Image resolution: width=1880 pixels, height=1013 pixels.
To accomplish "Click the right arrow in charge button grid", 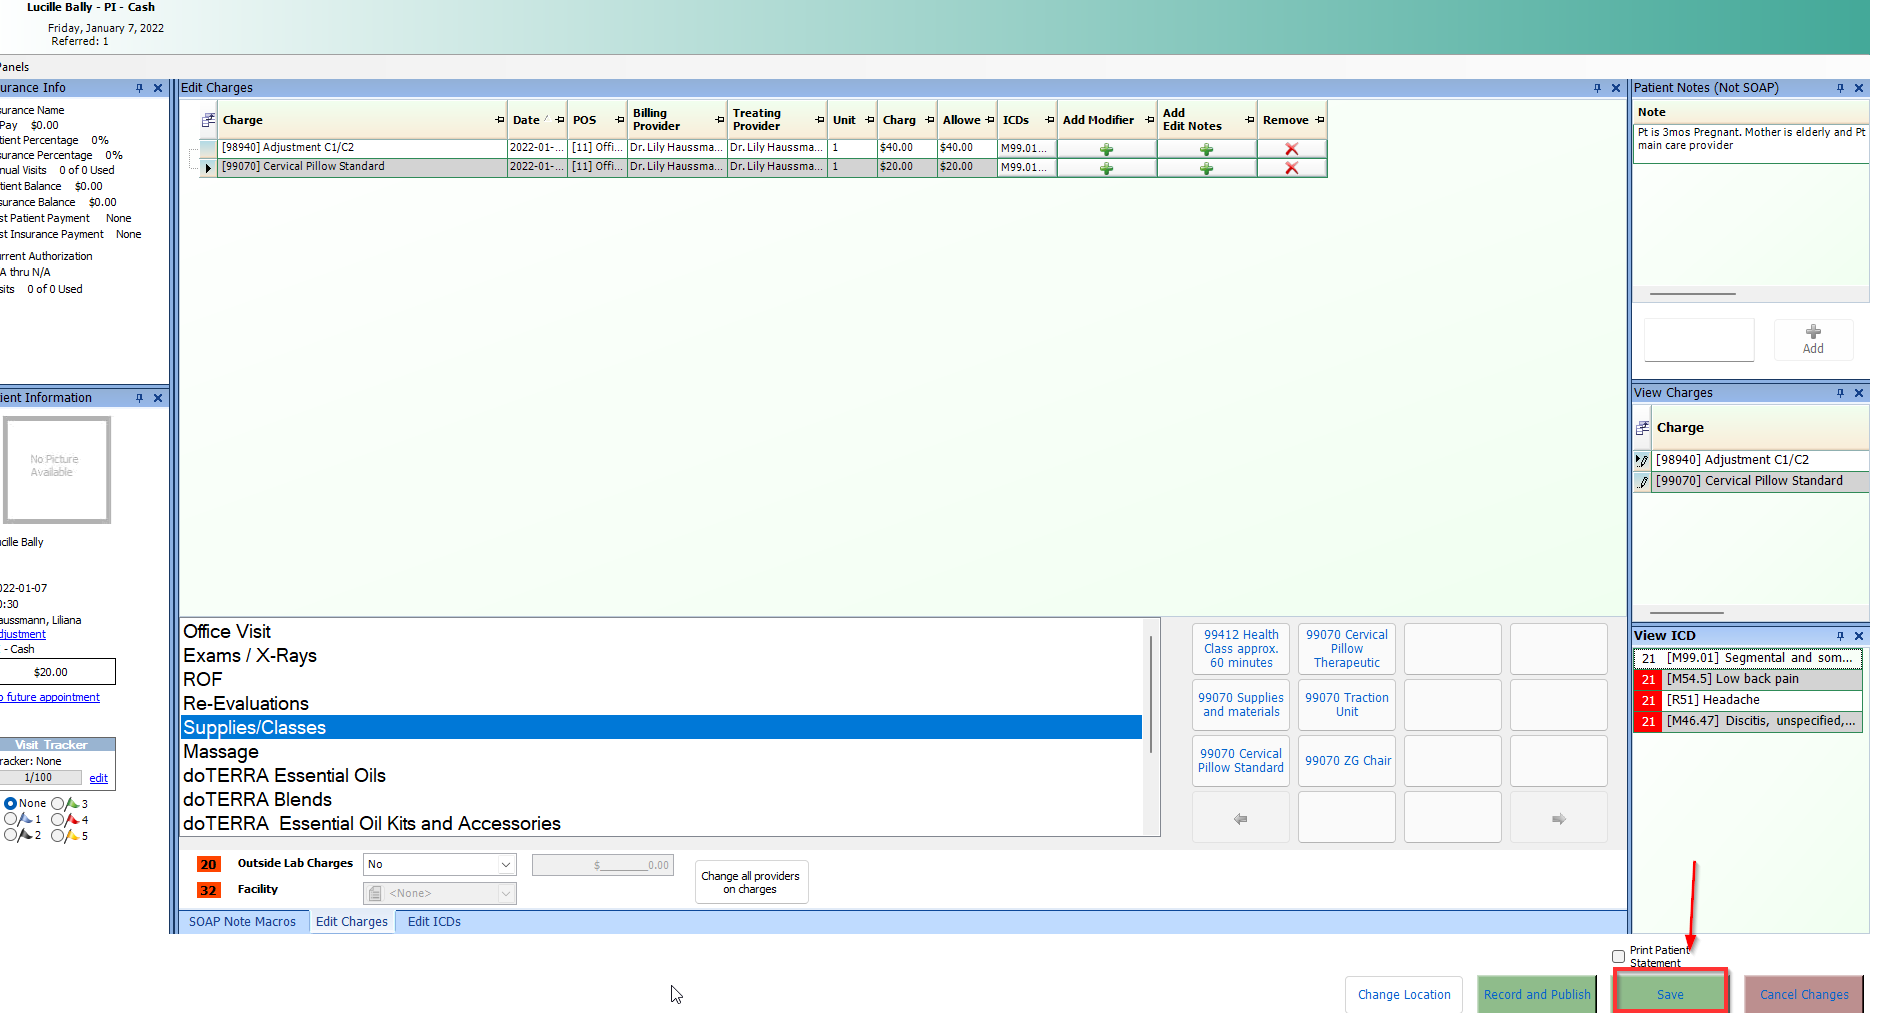I will 1558,819.
